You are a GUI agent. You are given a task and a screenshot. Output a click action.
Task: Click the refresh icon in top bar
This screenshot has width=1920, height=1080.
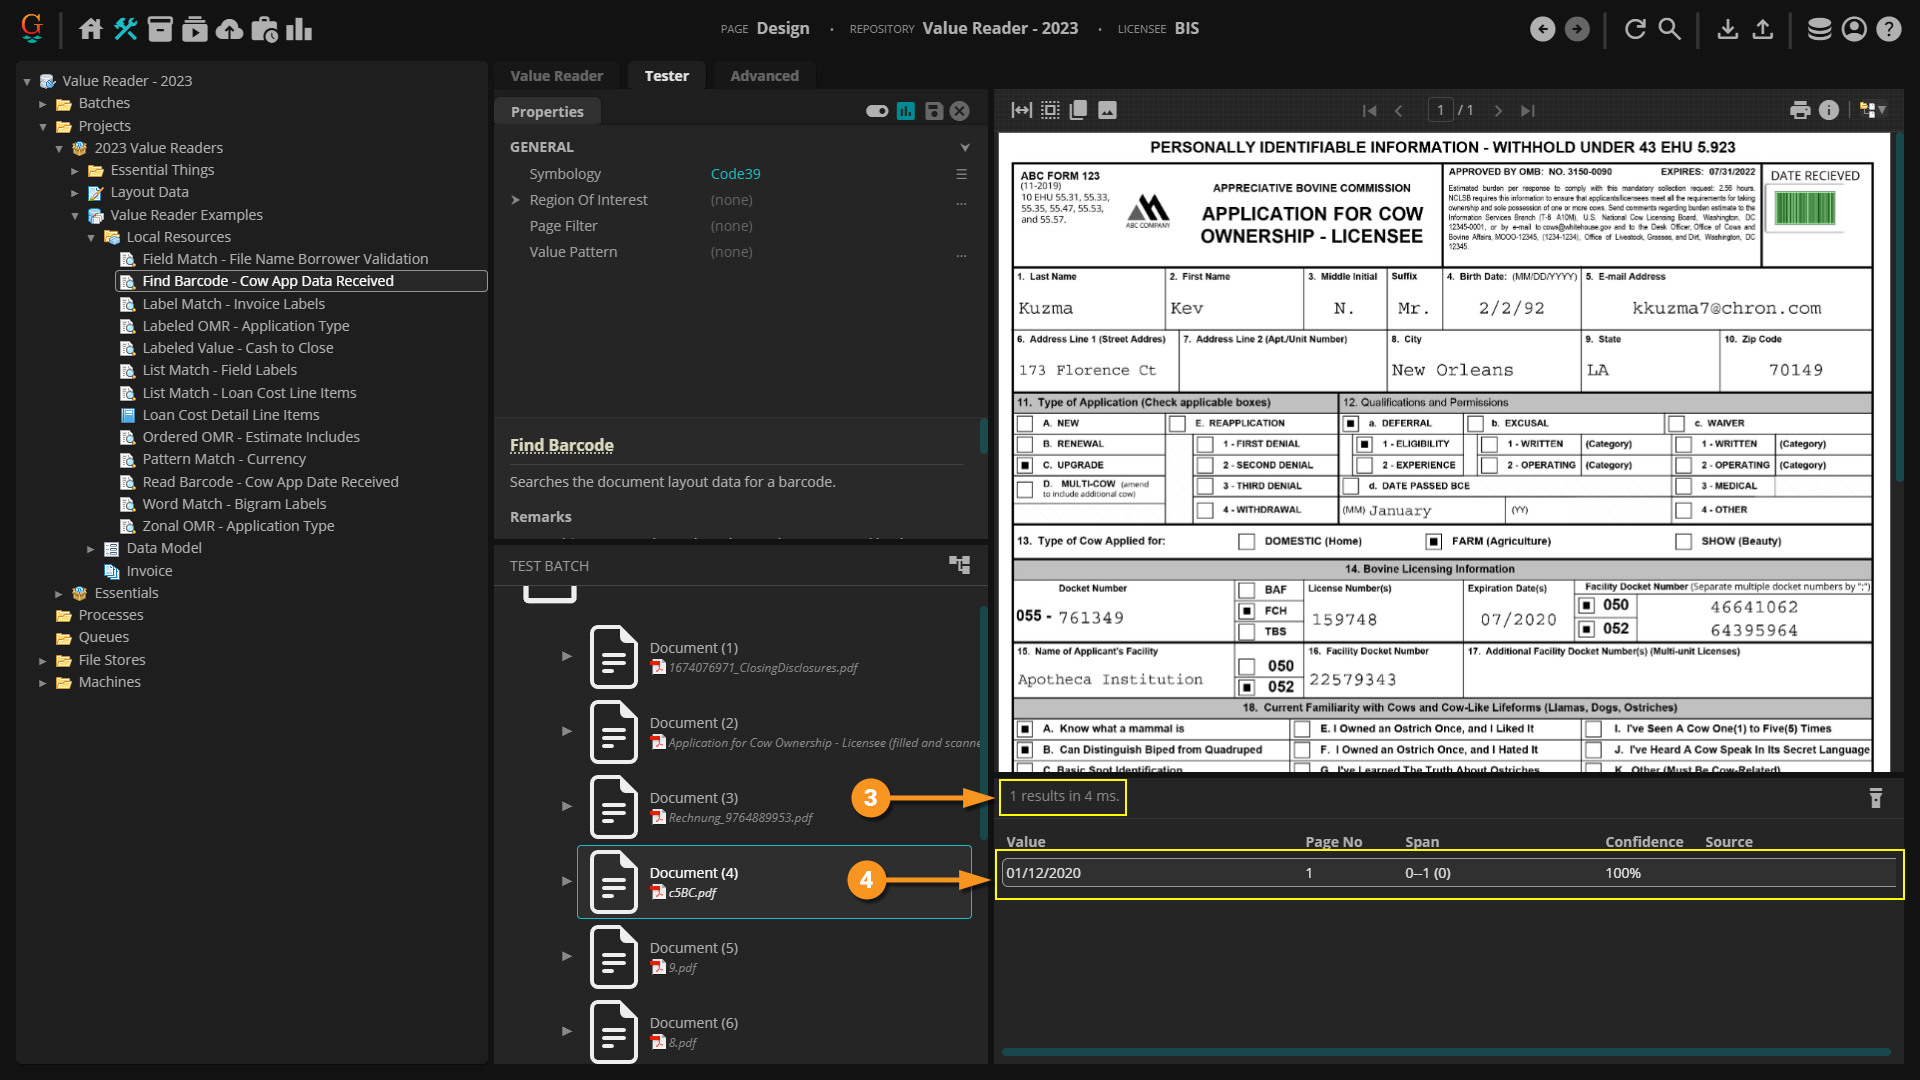(1635, 29)
